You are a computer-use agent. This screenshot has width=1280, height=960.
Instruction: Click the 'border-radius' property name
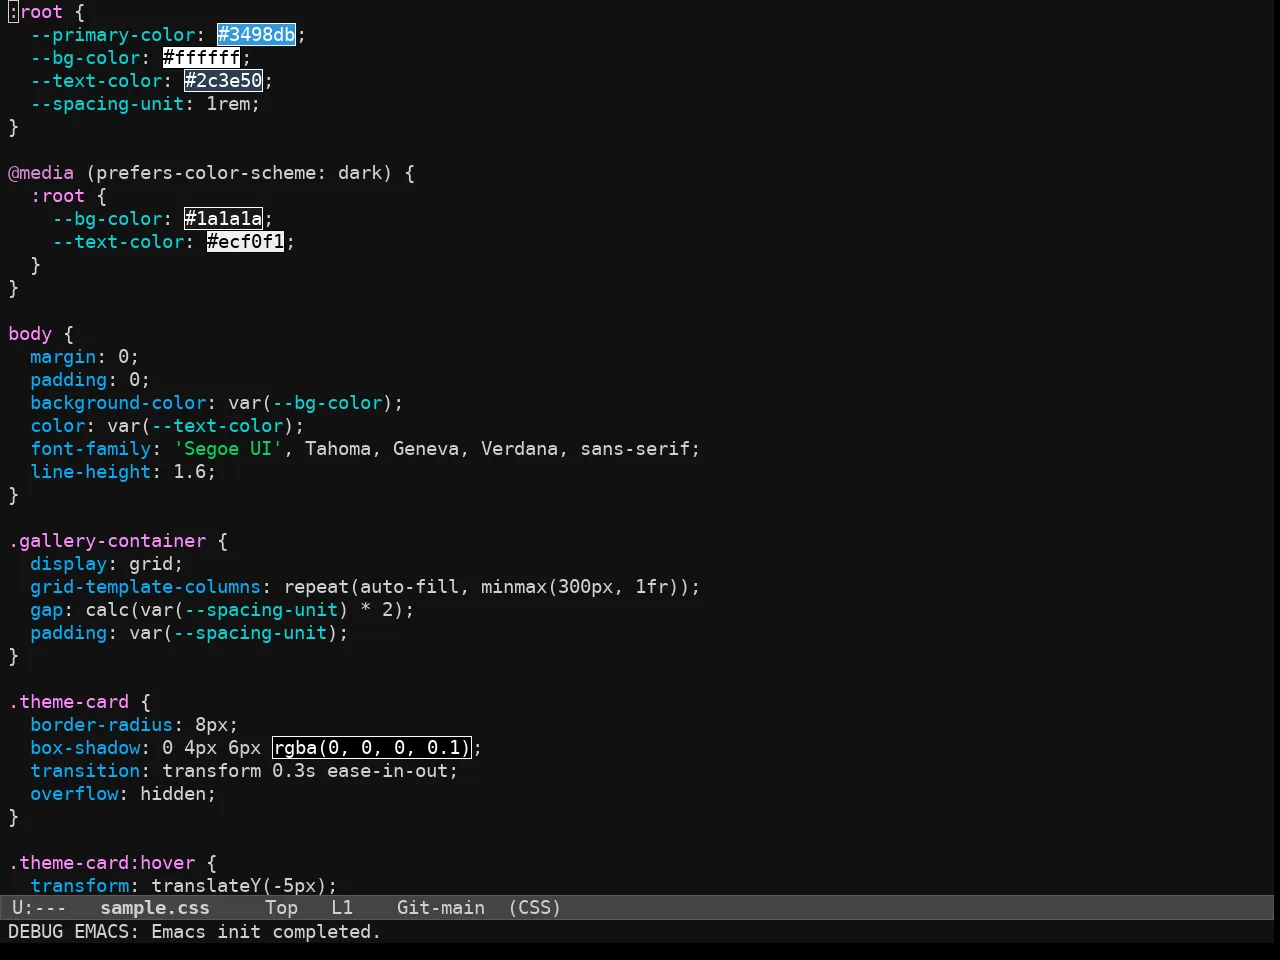101,725
